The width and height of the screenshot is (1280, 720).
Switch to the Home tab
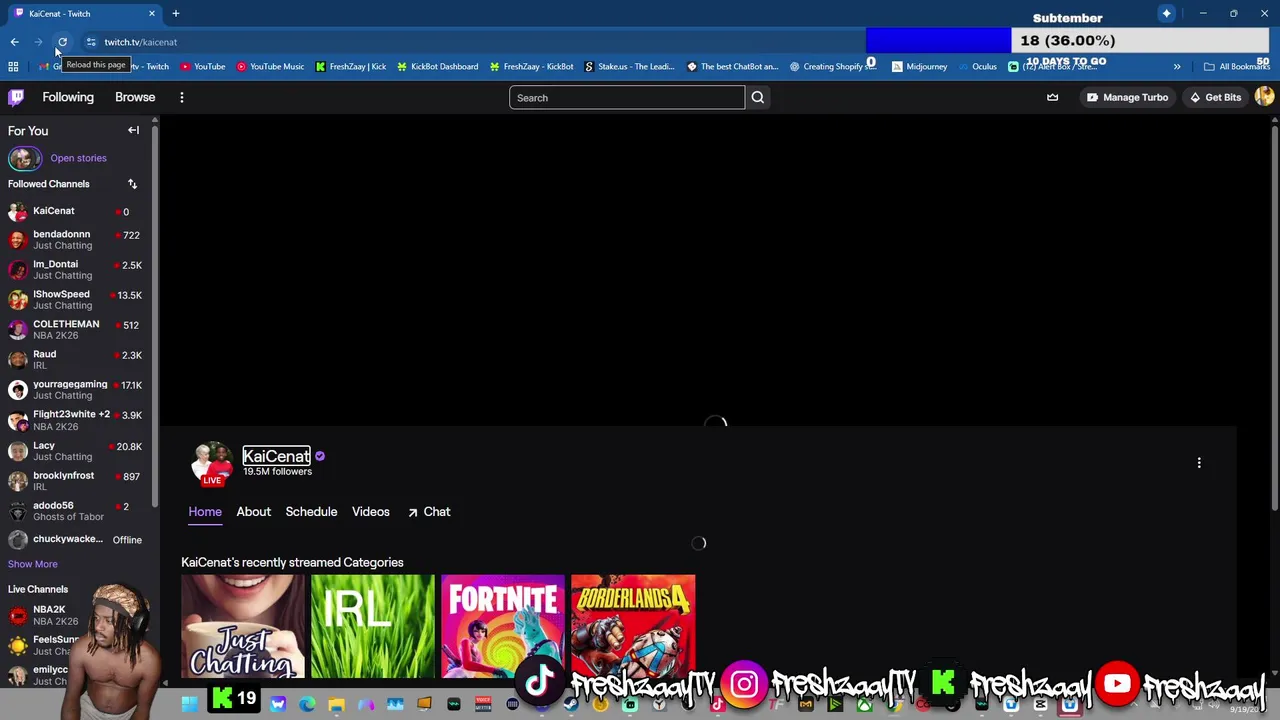205,512
